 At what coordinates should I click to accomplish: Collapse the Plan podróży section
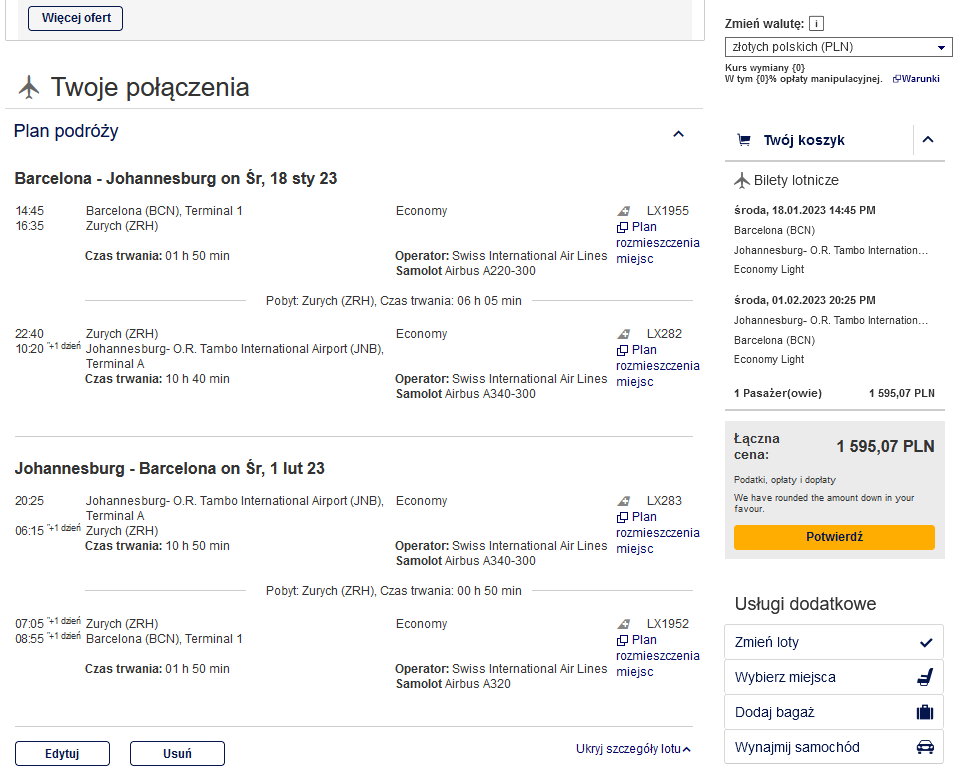678,133
